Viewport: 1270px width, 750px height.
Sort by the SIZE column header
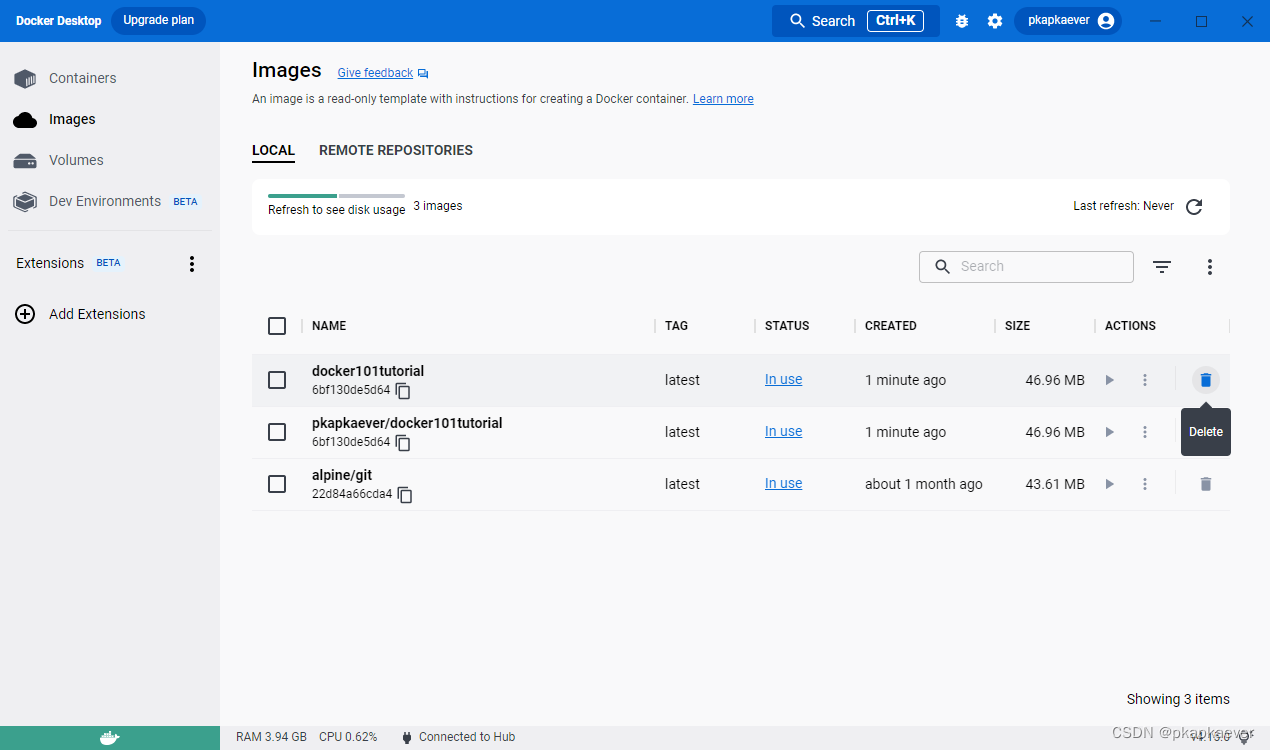(x=1017, y=326)
